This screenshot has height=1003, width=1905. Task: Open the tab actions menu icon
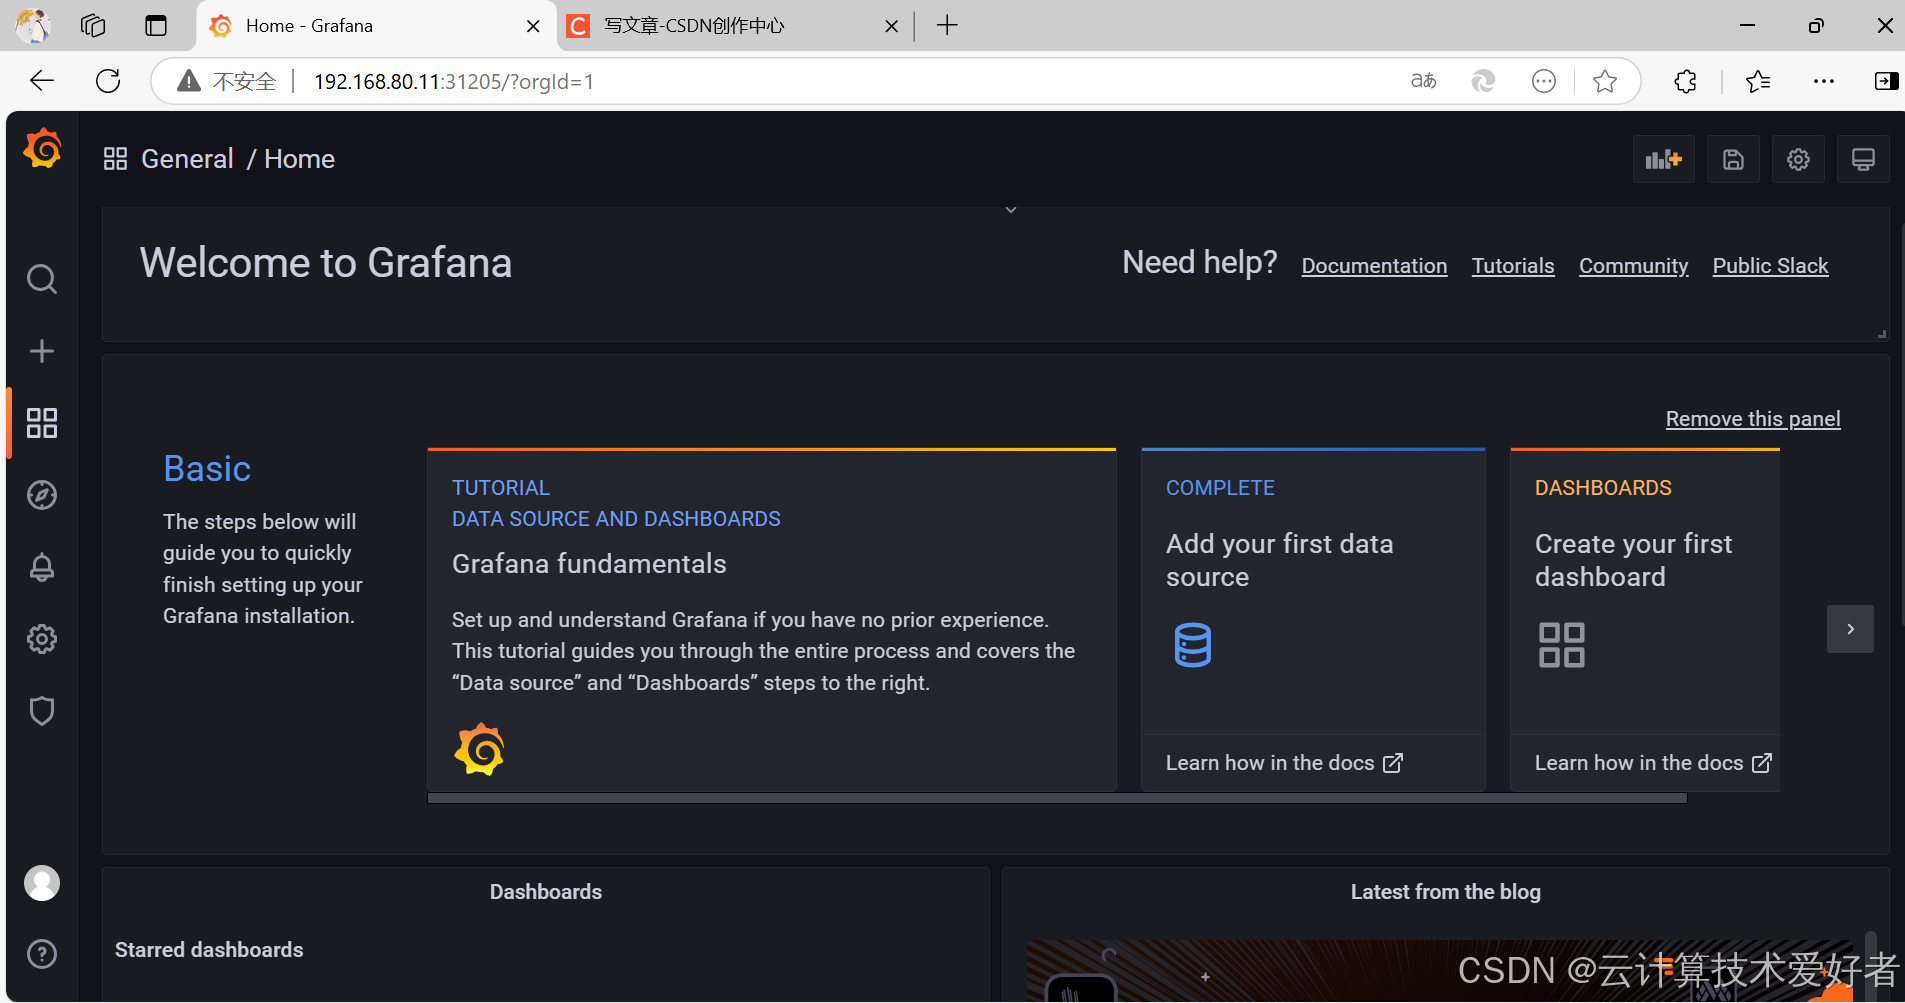pos(156,25)
